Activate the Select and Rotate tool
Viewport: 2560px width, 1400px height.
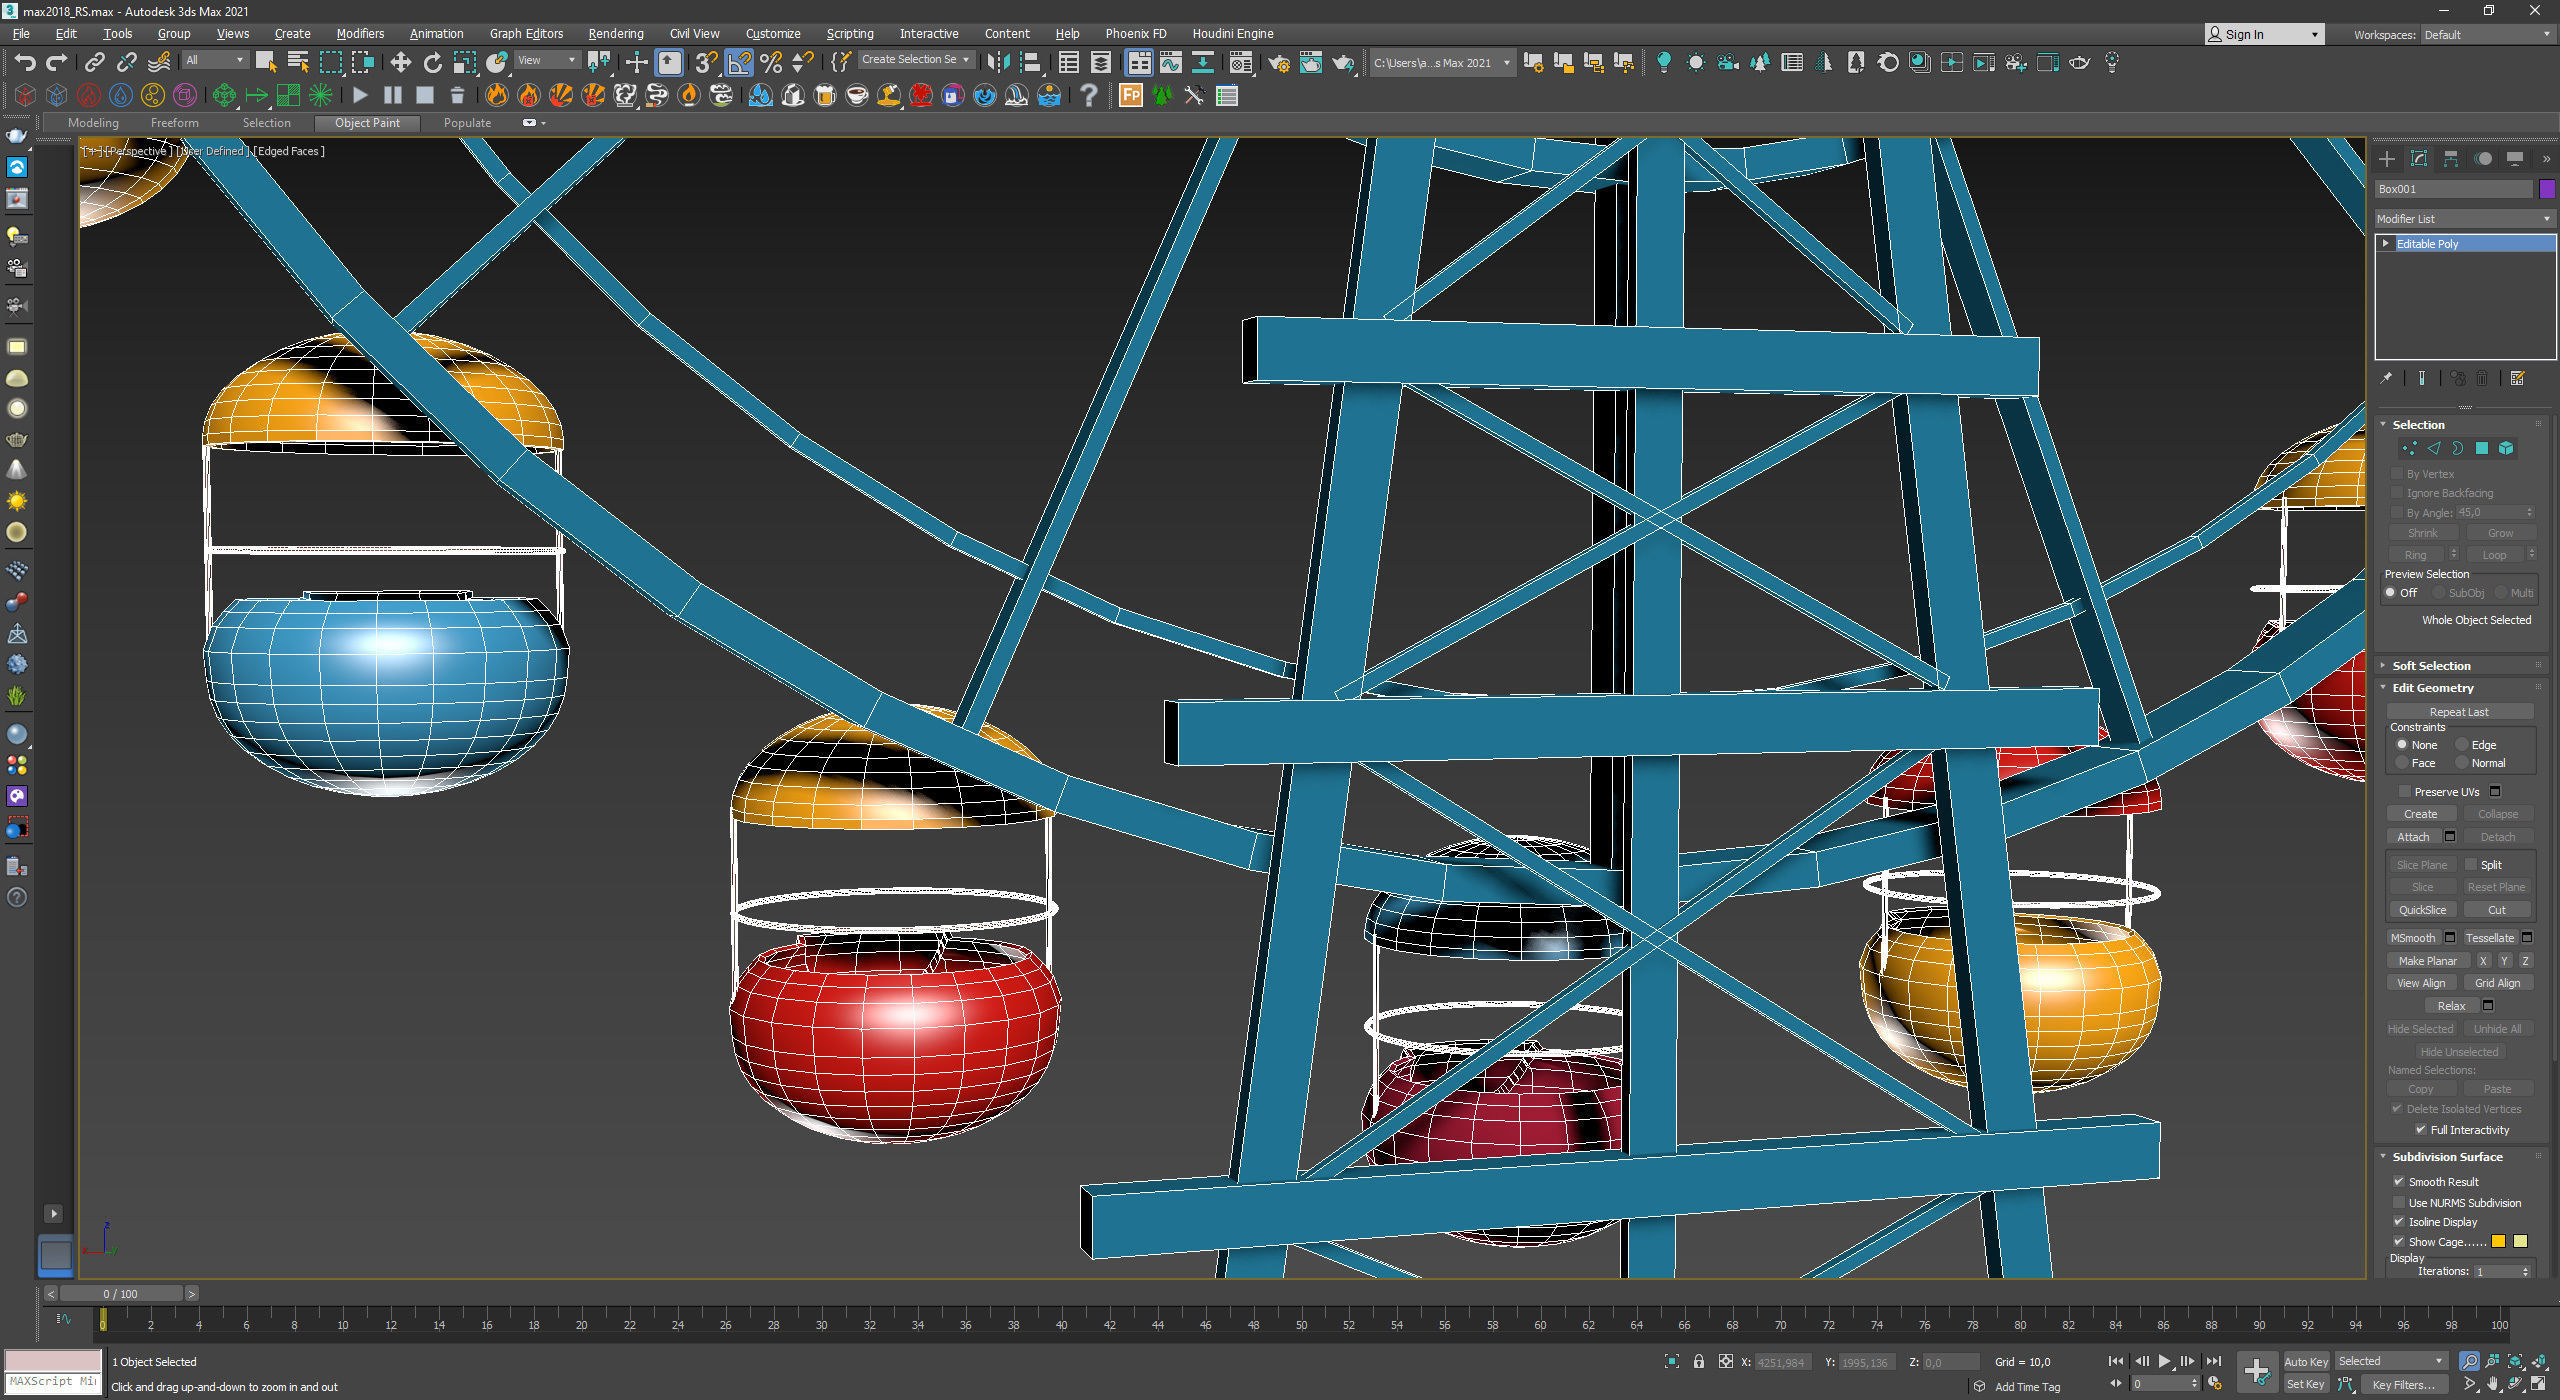[x=432, y=63]
